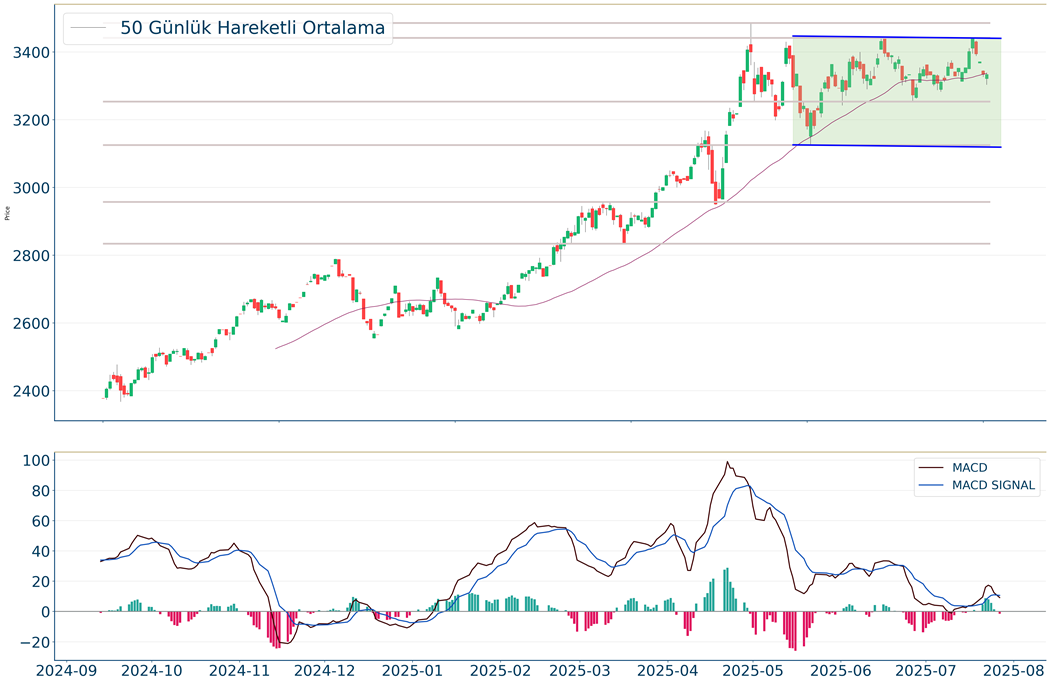Click the 60 MACD axis label
This screenshot has width=1050, height=683.
[40, 521]
